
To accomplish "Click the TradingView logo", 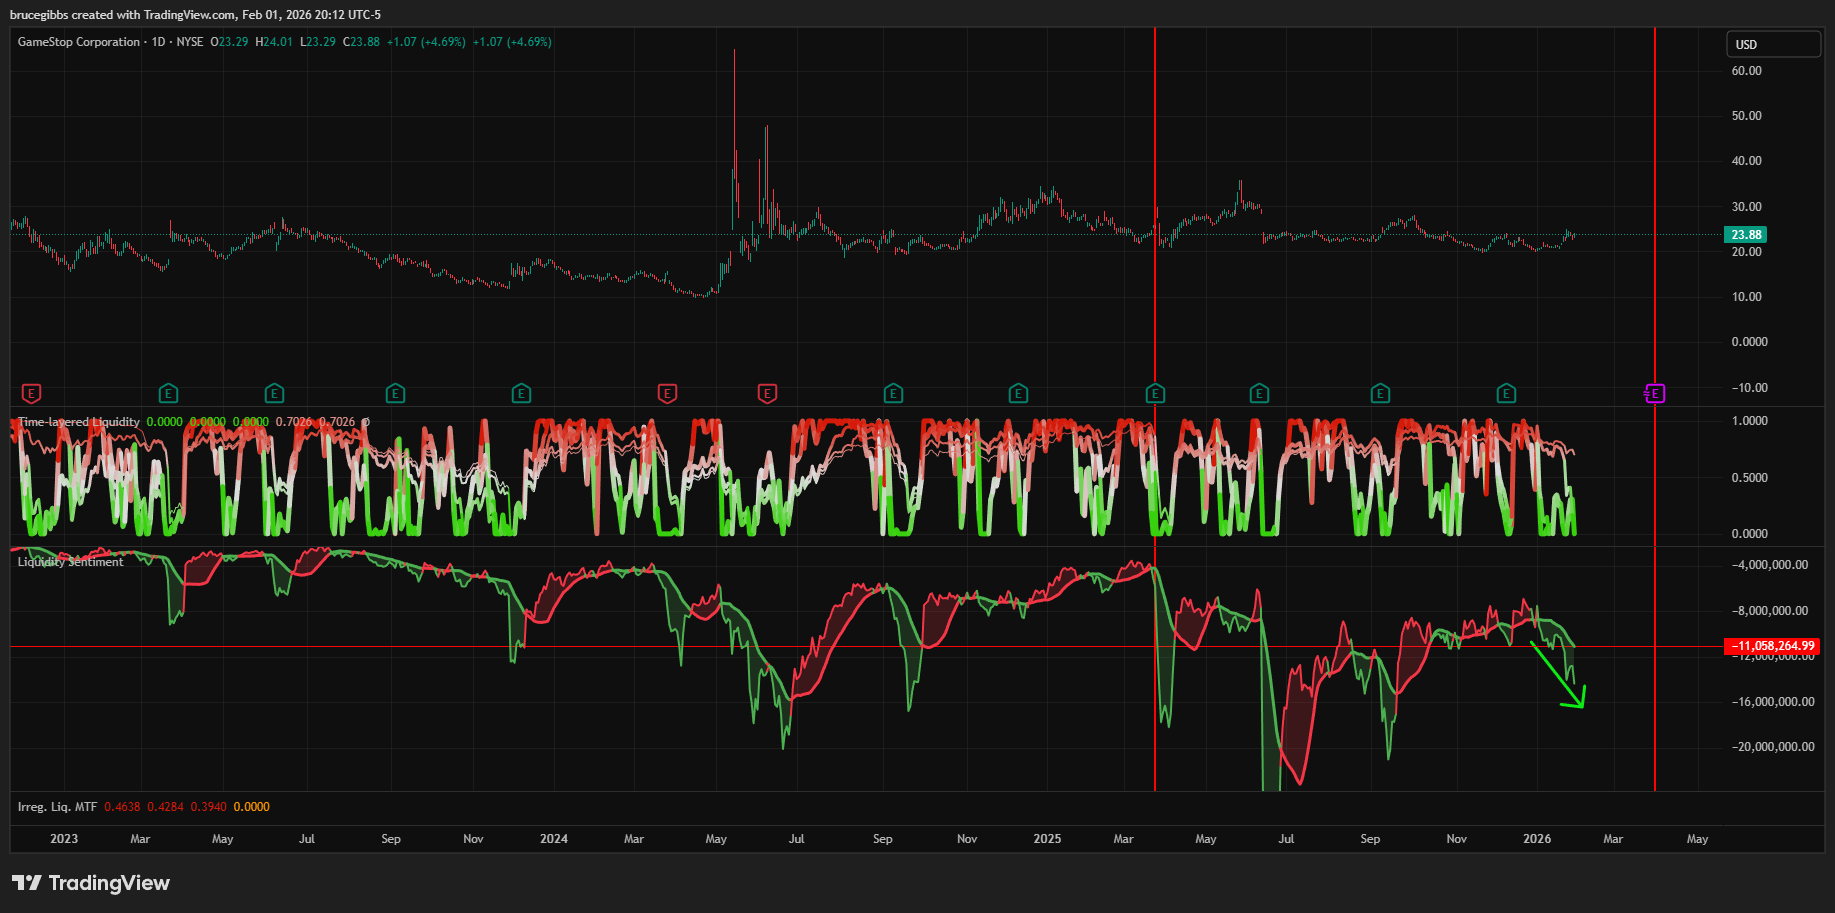I will tap(91, 883).
